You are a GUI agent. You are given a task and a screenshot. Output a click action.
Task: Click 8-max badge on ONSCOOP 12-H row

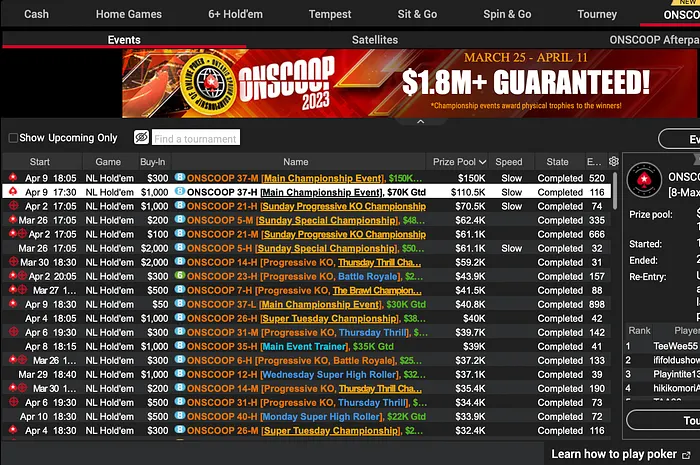click(x=179, y=374)
